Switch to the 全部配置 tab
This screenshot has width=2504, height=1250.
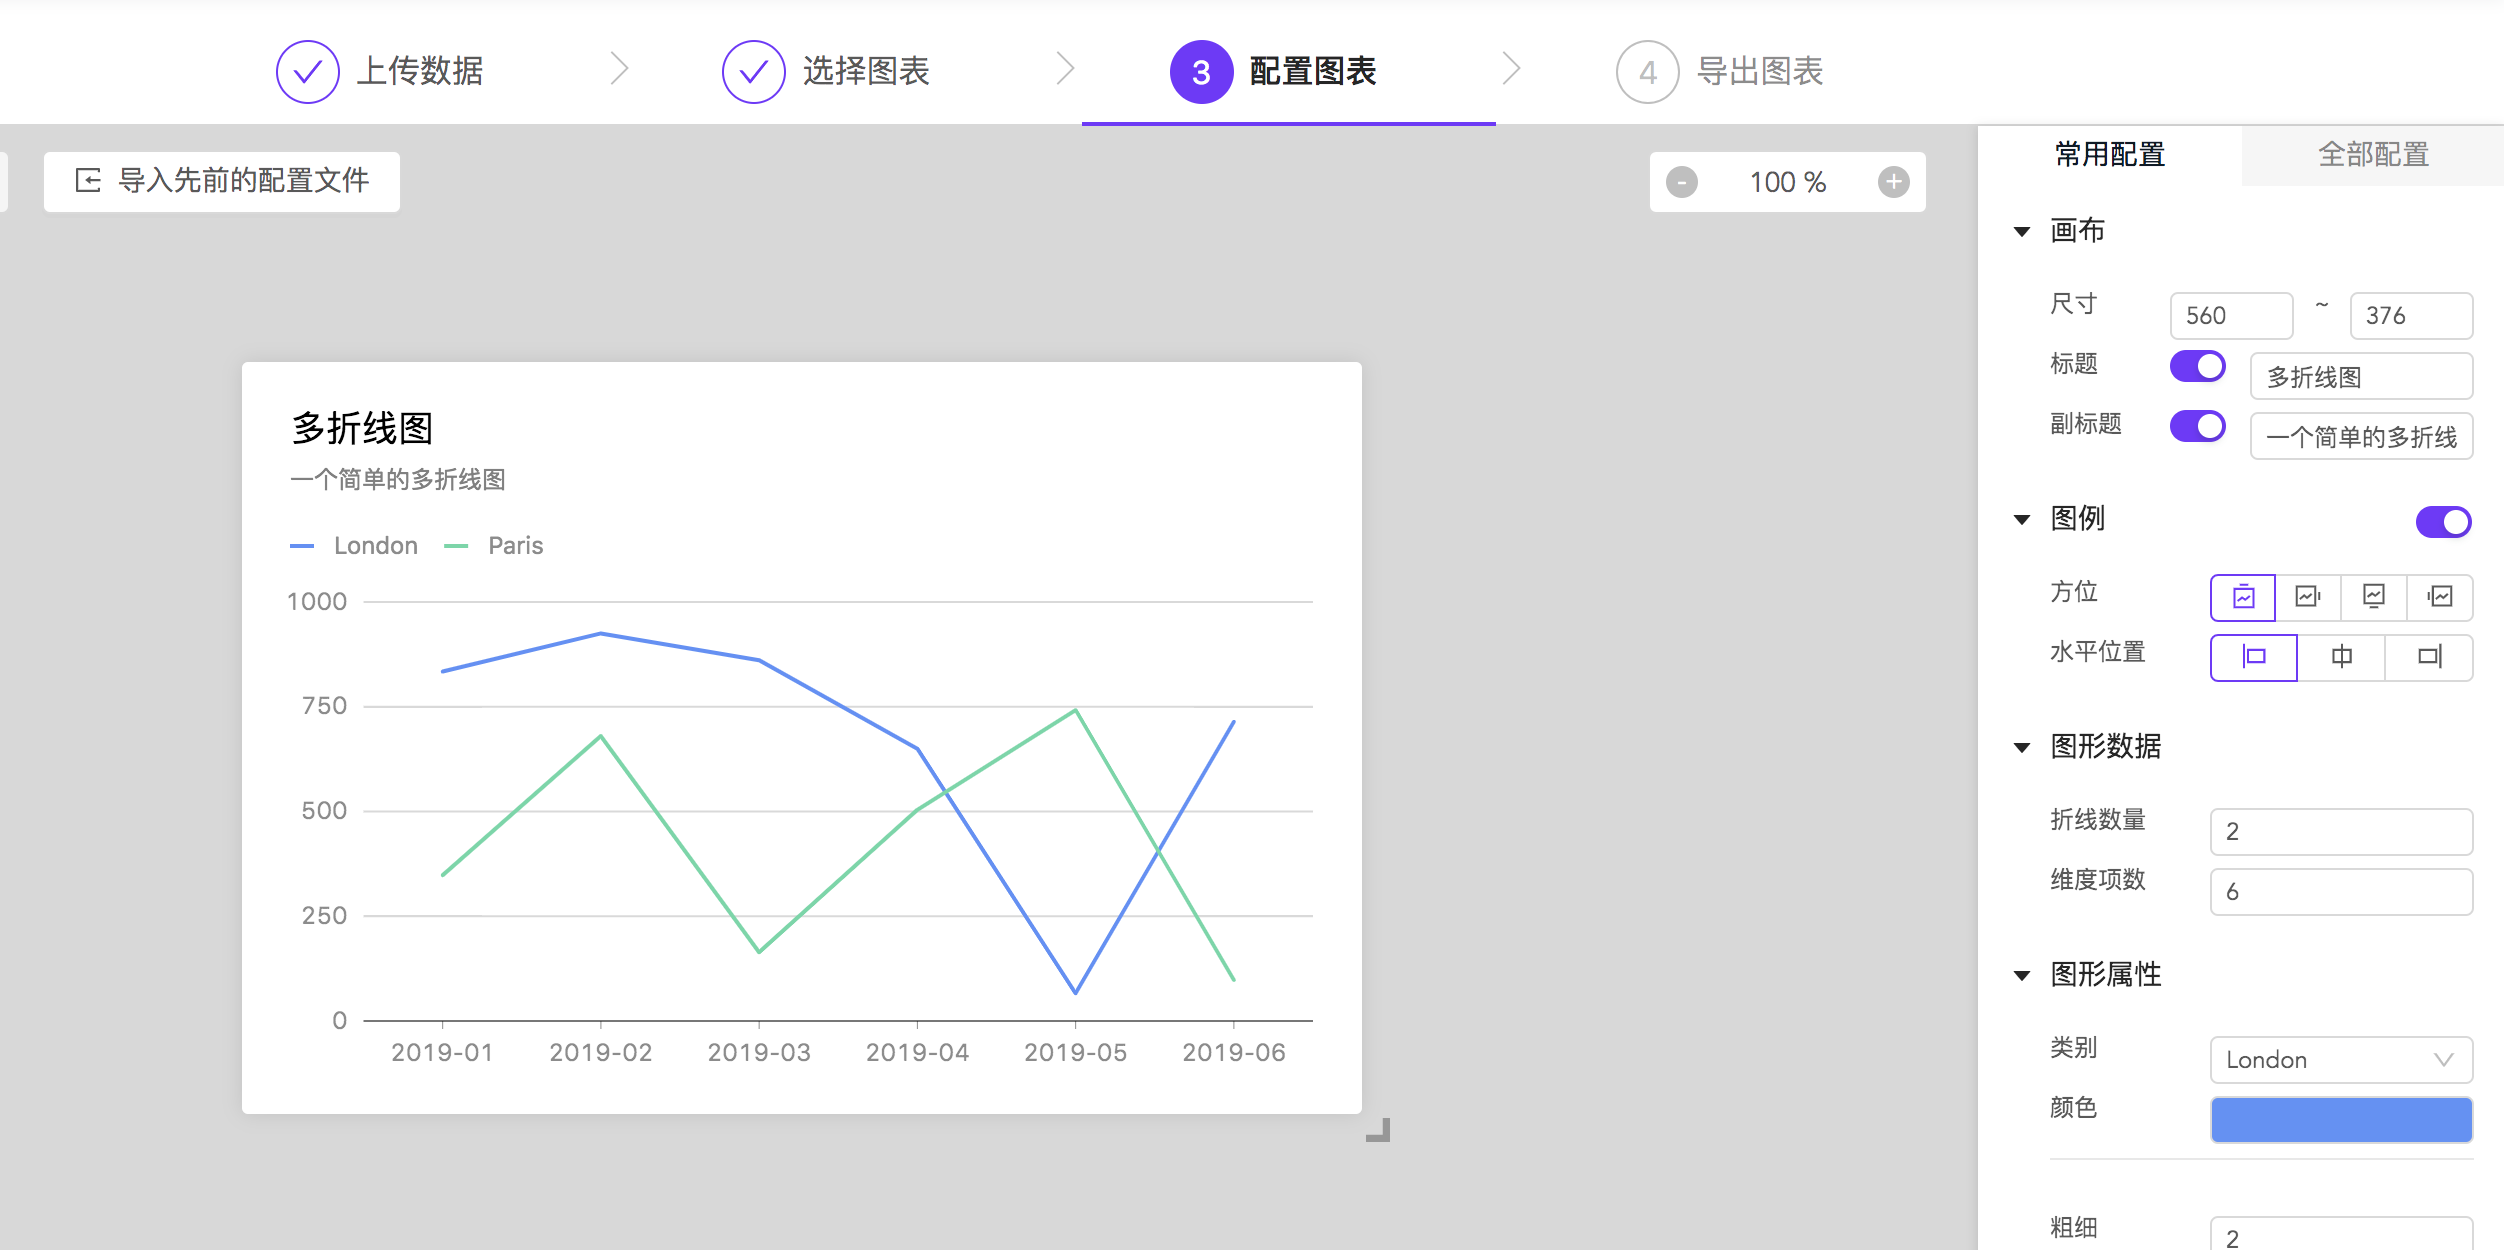point(2373,155)
